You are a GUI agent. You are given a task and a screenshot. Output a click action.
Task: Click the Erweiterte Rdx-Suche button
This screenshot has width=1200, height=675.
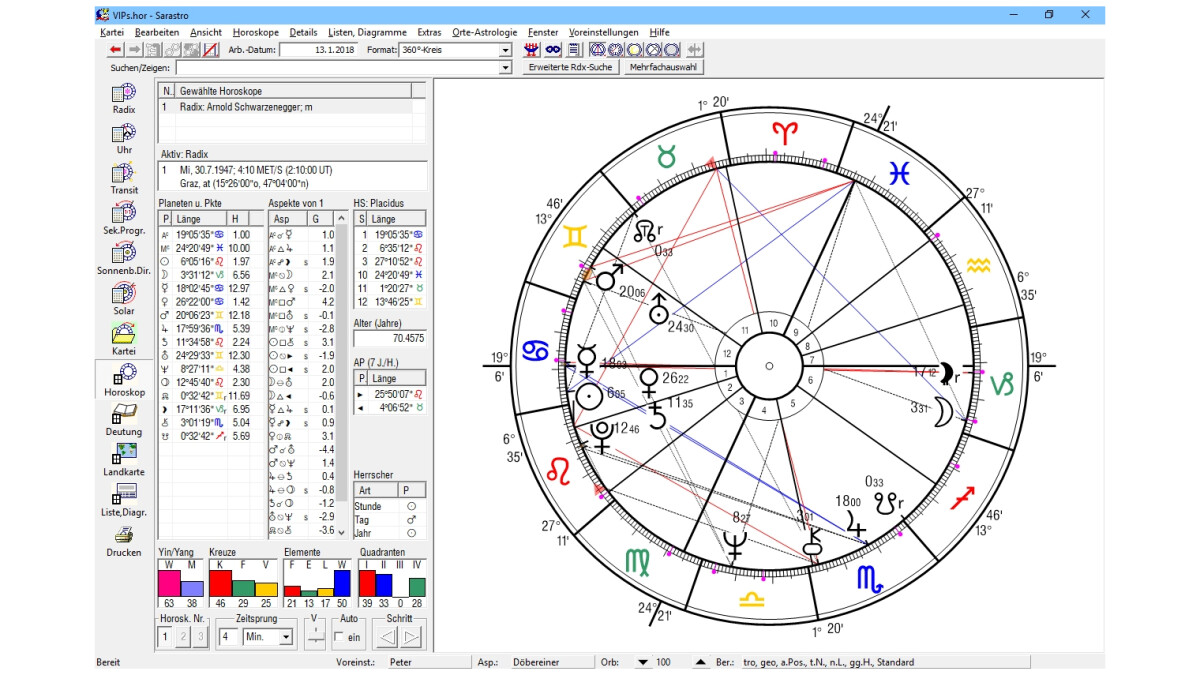(570, 68)
